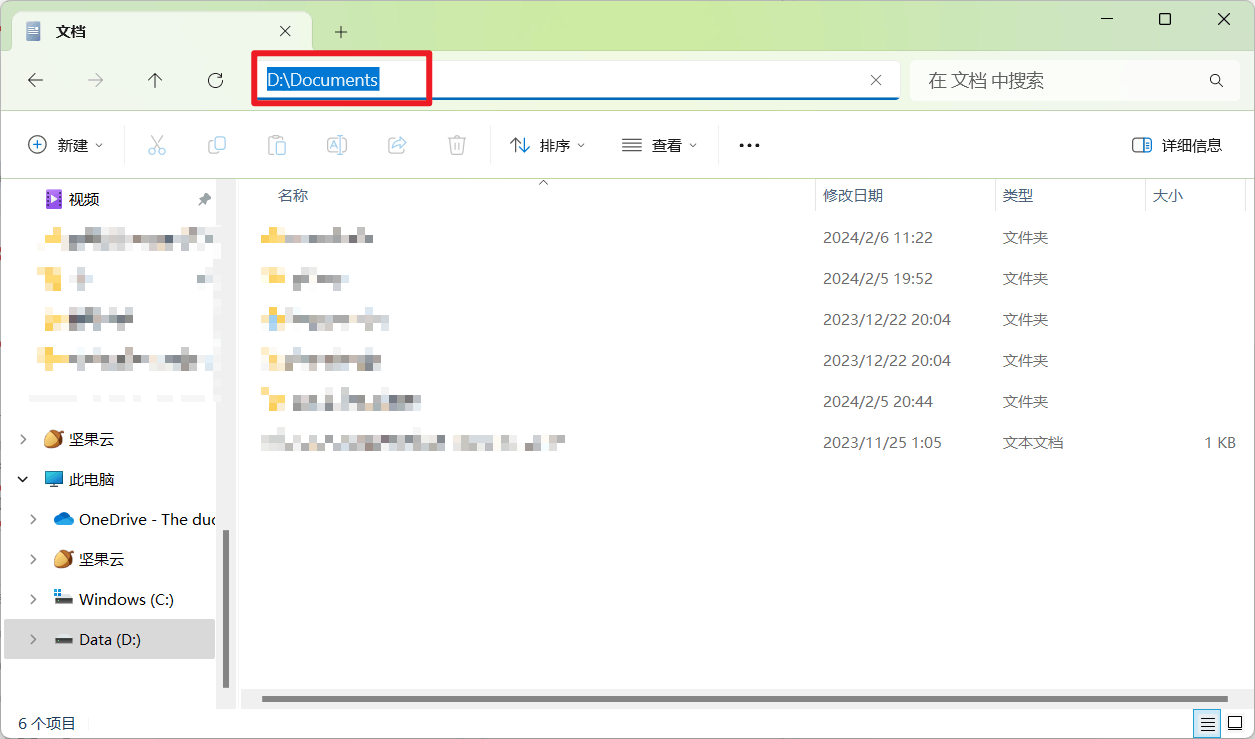Click the Copy icon in toolbar
1255x739 pixels.
coord(217,145)
